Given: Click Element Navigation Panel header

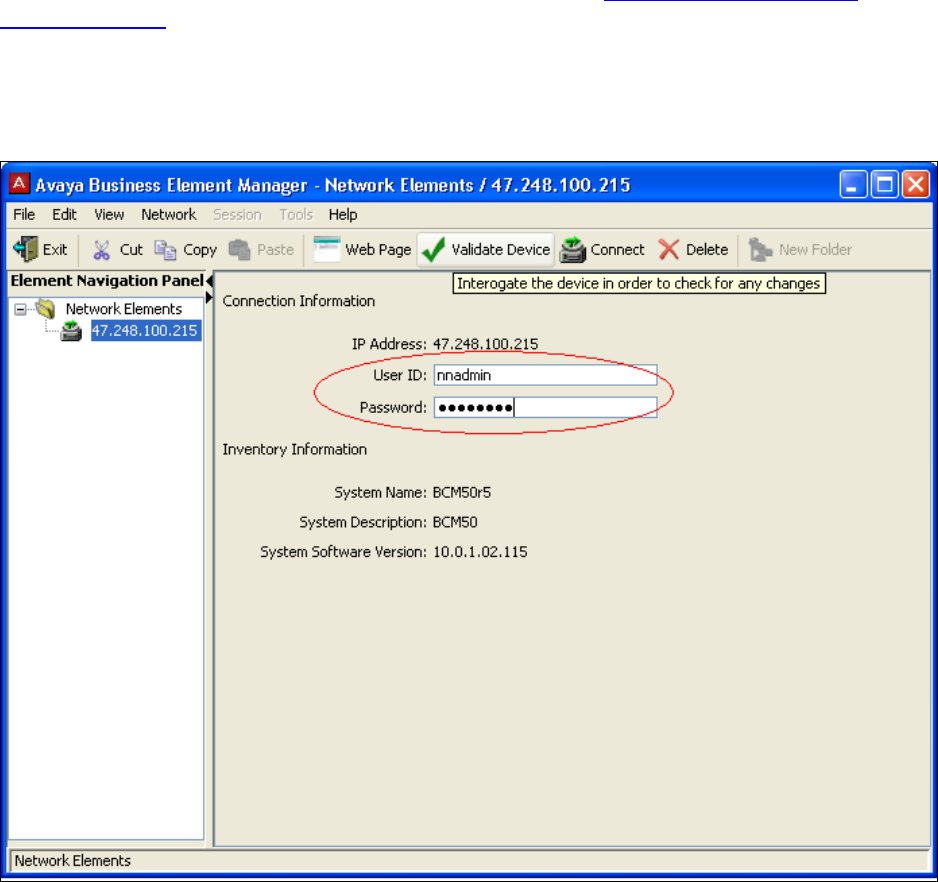Looking at the screenshot, I should click(107, 281).
